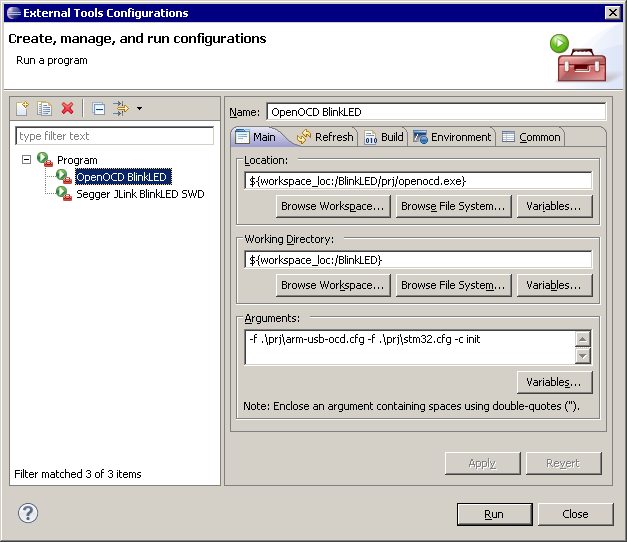Collapse all configurations in the tree

[x=98, y=108]
